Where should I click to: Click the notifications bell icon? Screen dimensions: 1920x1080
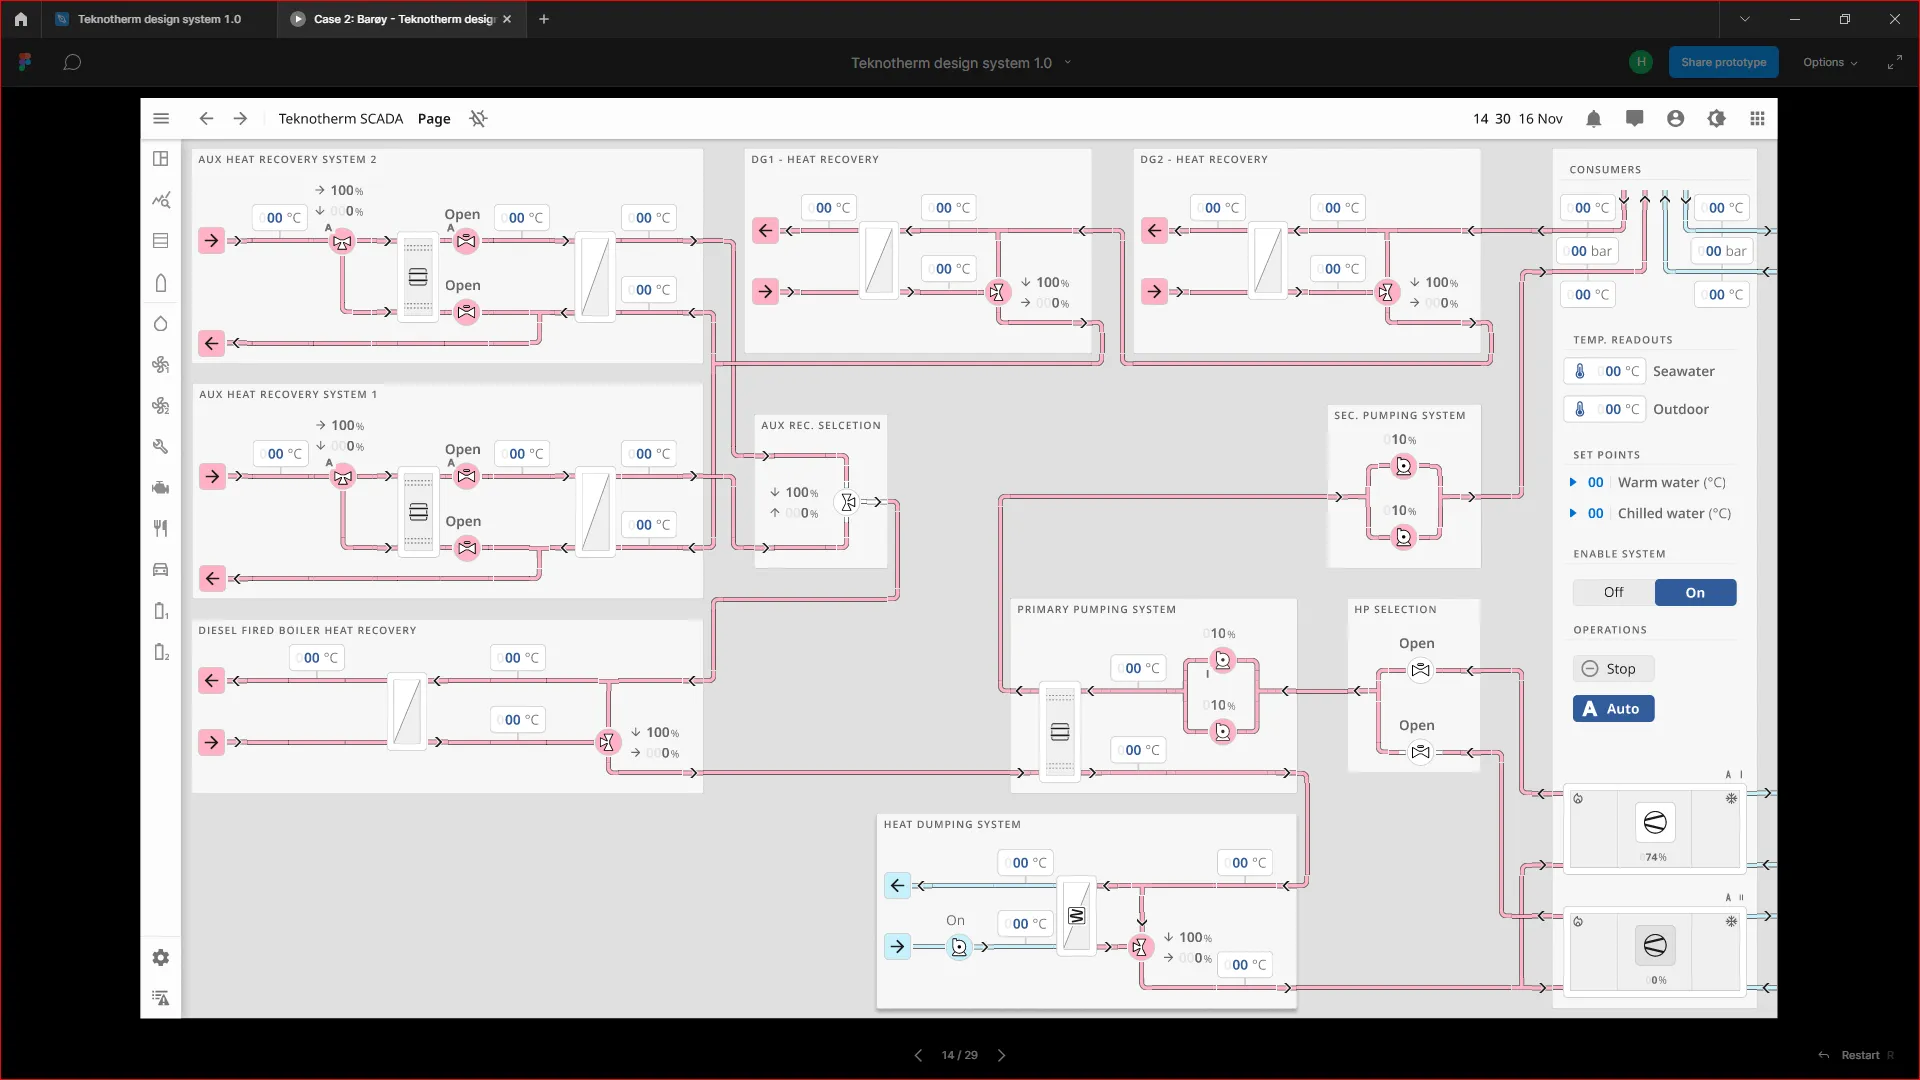coord(1594,118)
